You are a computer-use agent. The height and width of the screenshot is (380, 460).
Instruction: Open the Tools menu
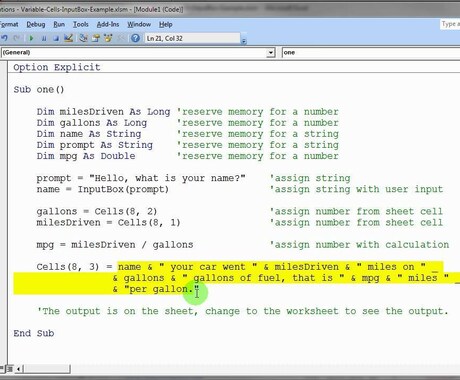[x=81, y=24]
